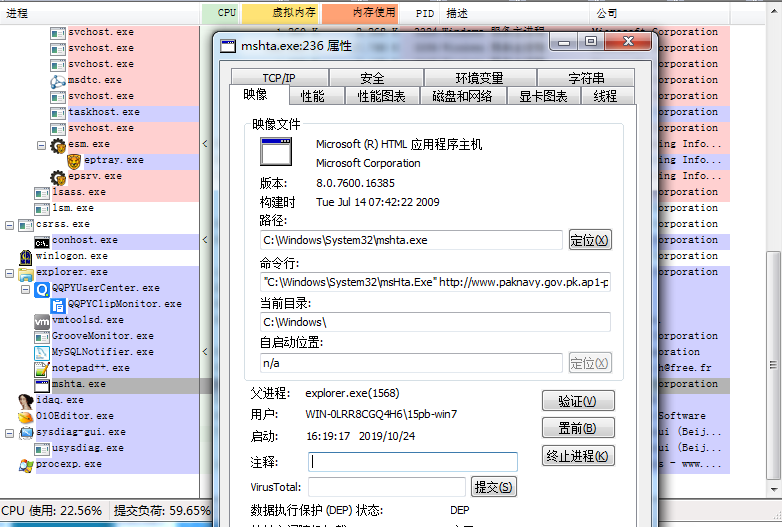Click the 010Editor.exe icon
782x527 pixels.
point(26,417)
